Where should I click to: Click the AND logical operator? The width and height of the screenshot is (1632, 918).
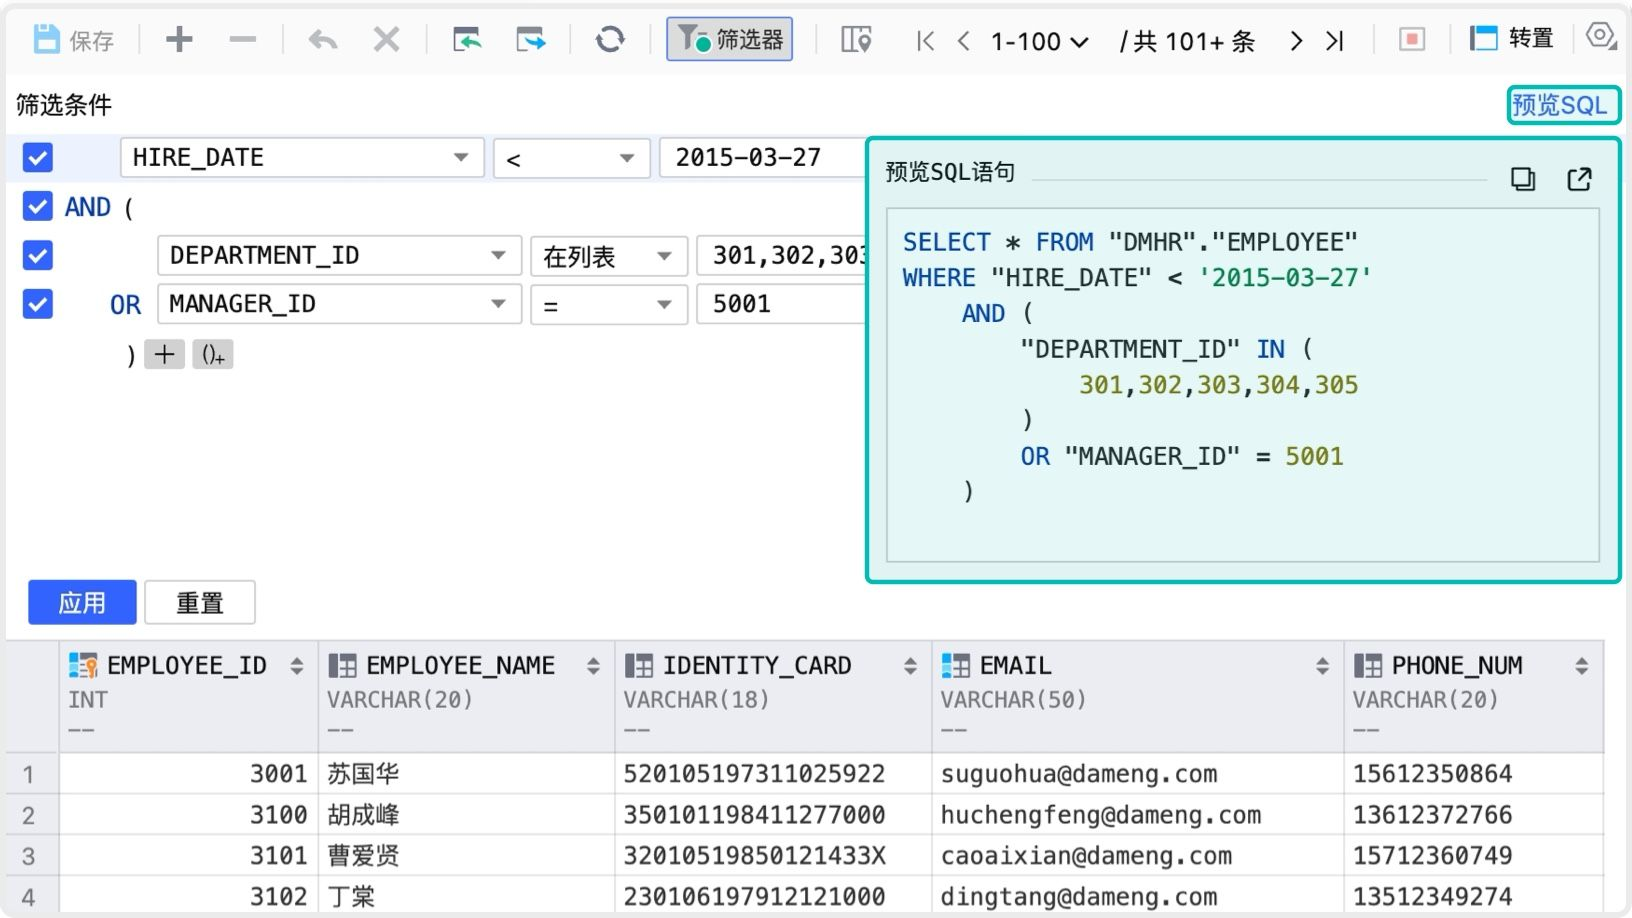click(88, 207)
